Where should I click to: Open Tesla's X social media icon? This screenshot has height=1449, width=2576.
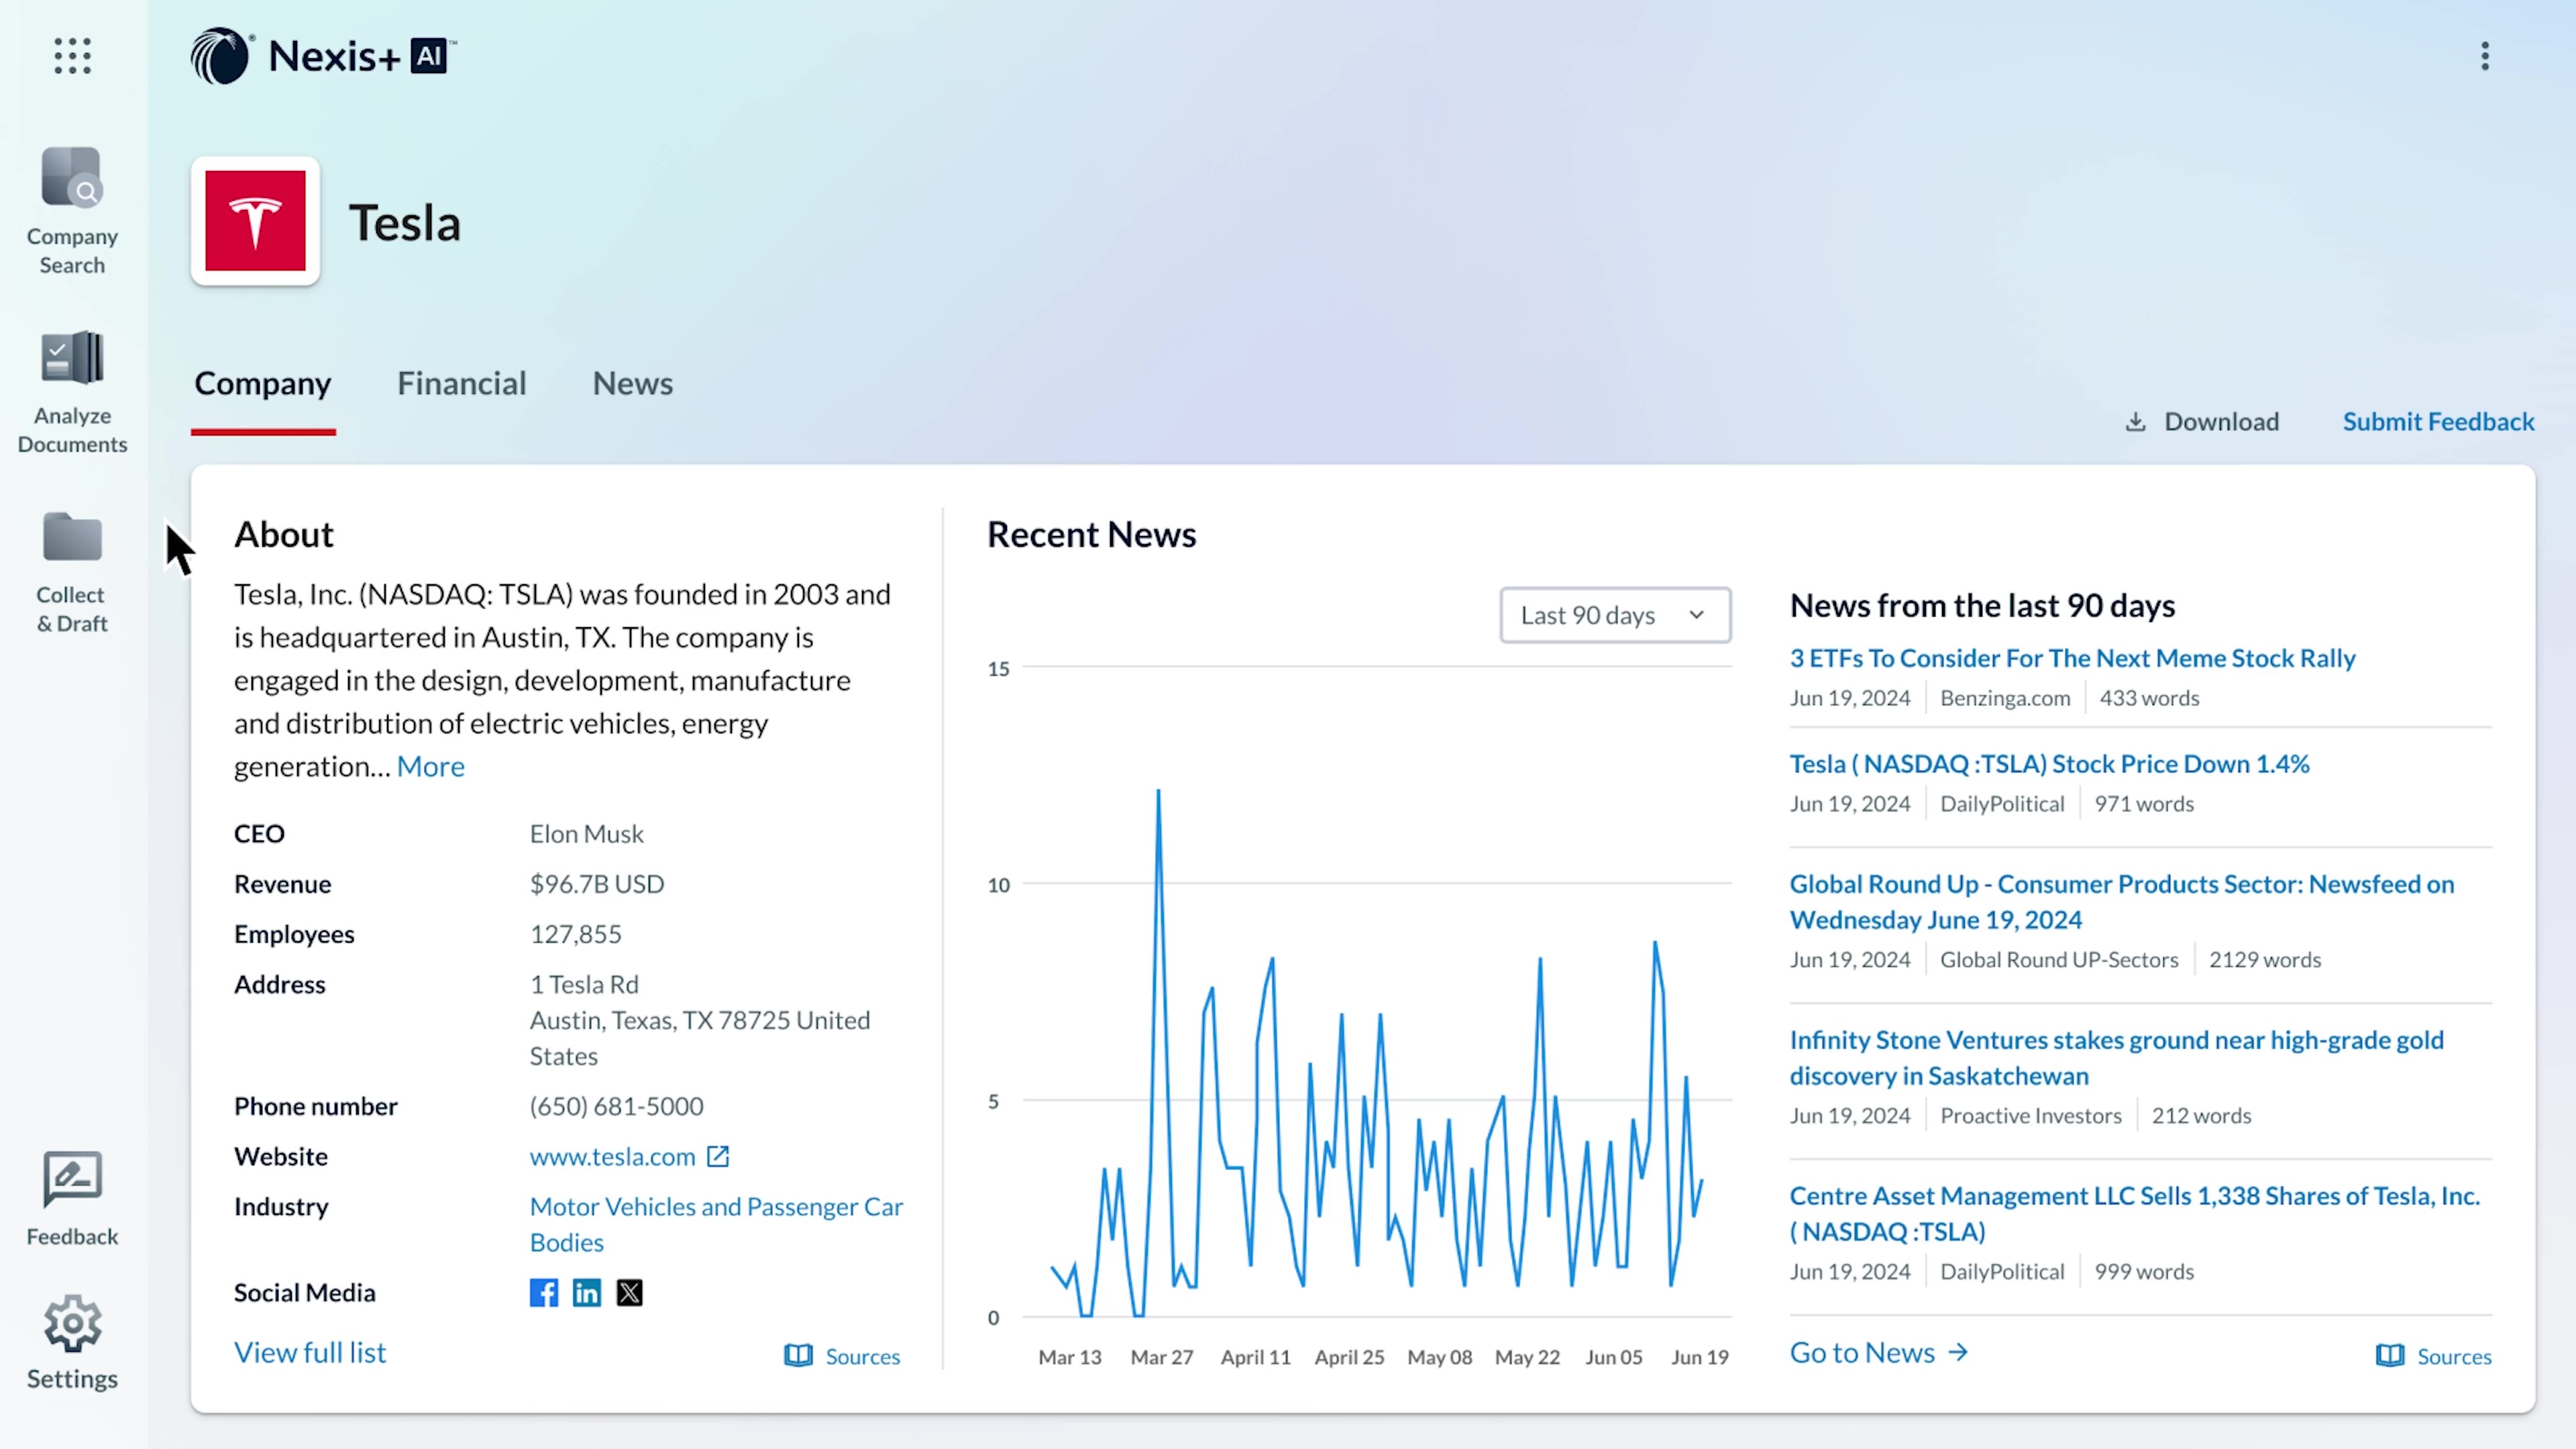tap(630, 1293)
